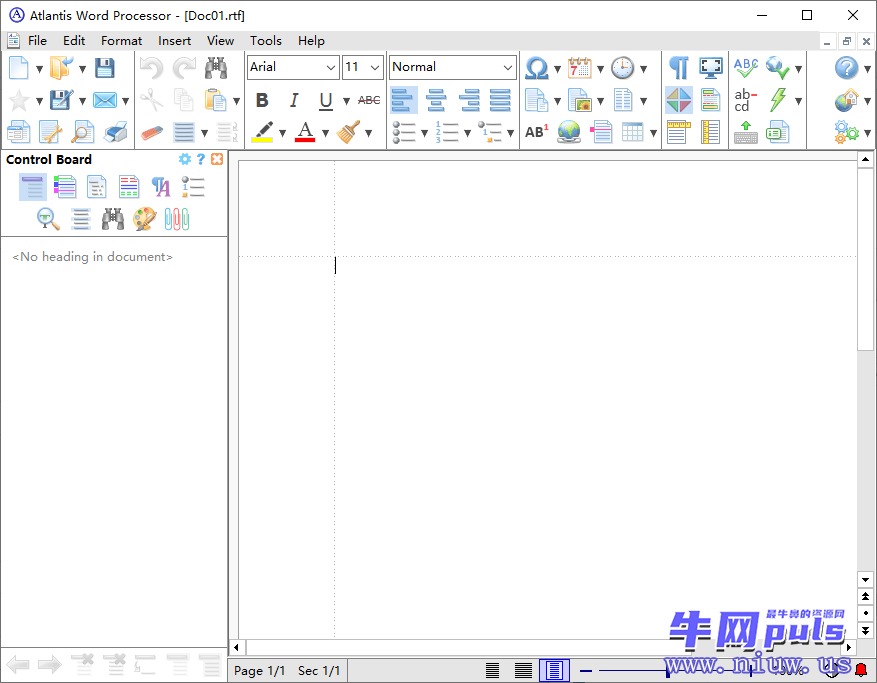Click the hyphenation ab-cd icon
The height and width of the screenshot is (683, 877).
(x=746, y=101)
